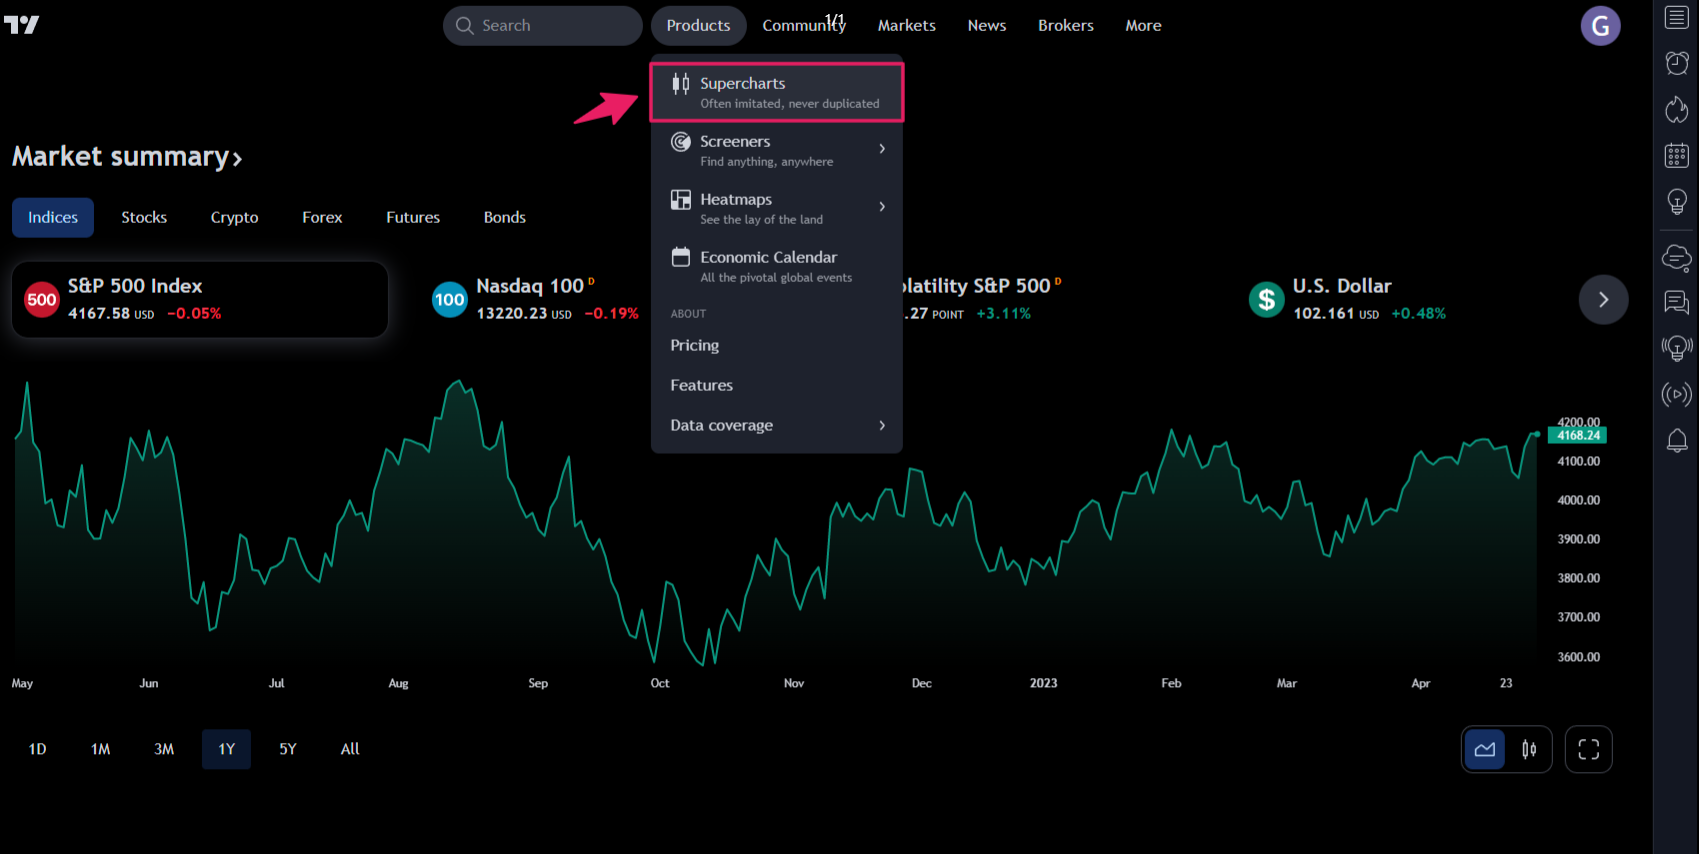Screen dimensions: 1699x854
Task: Open the Brokers menu
Action: tap(1066, 26)
